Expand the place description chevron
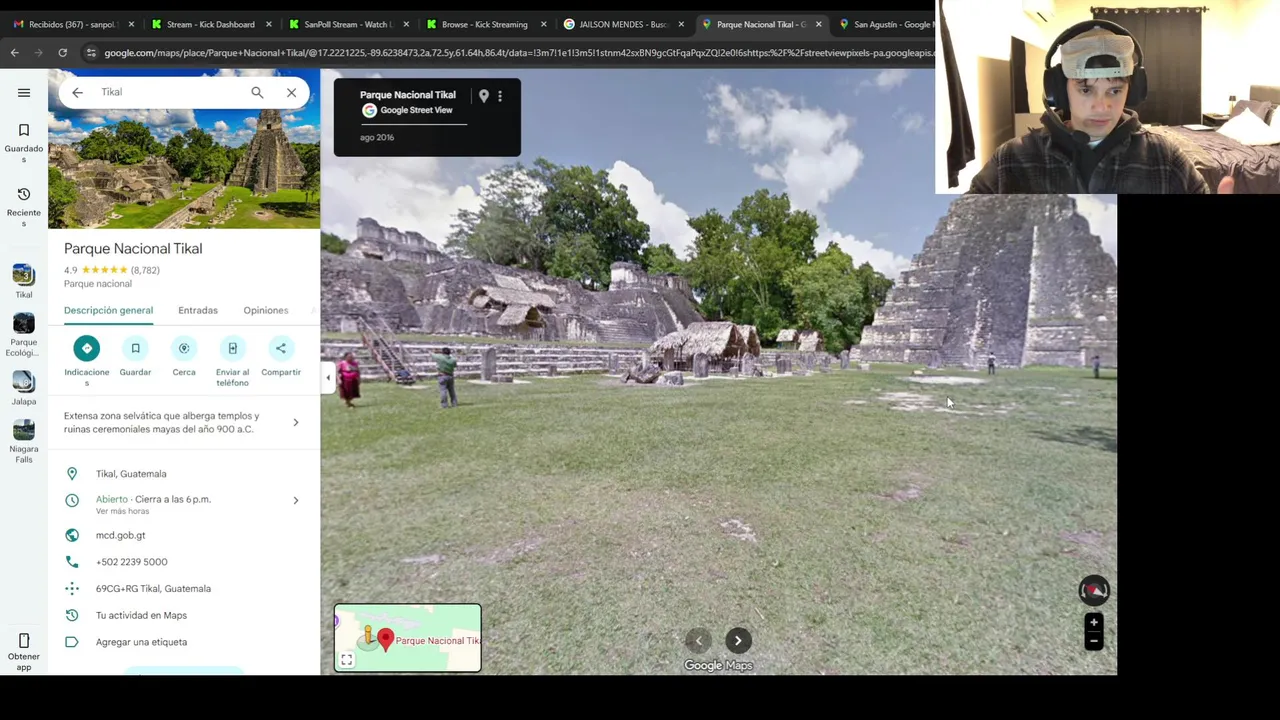 point(295,422)
